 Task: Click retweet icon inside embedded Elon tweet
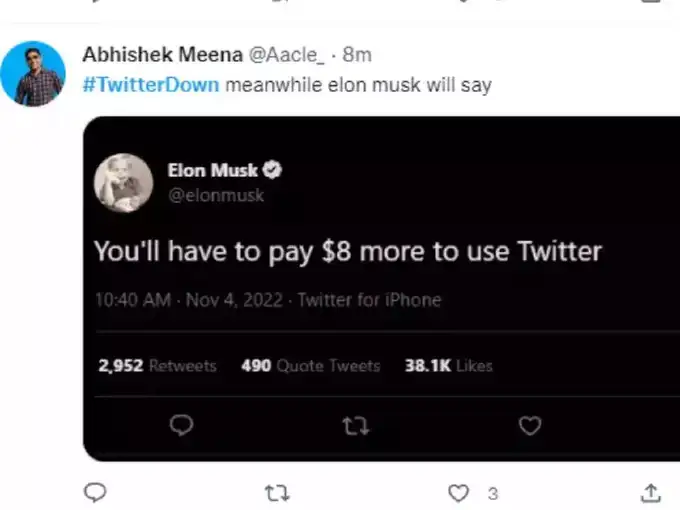[x=355, y=426]
